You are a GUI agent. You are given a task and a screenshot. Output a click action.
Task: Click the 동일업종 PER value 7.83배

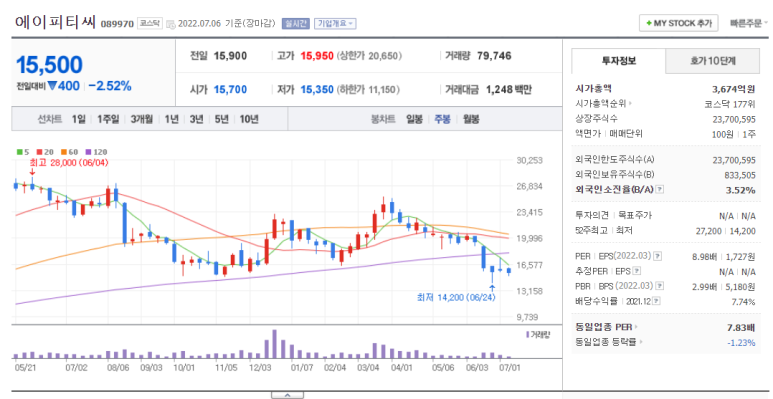[x=741, y=327]
